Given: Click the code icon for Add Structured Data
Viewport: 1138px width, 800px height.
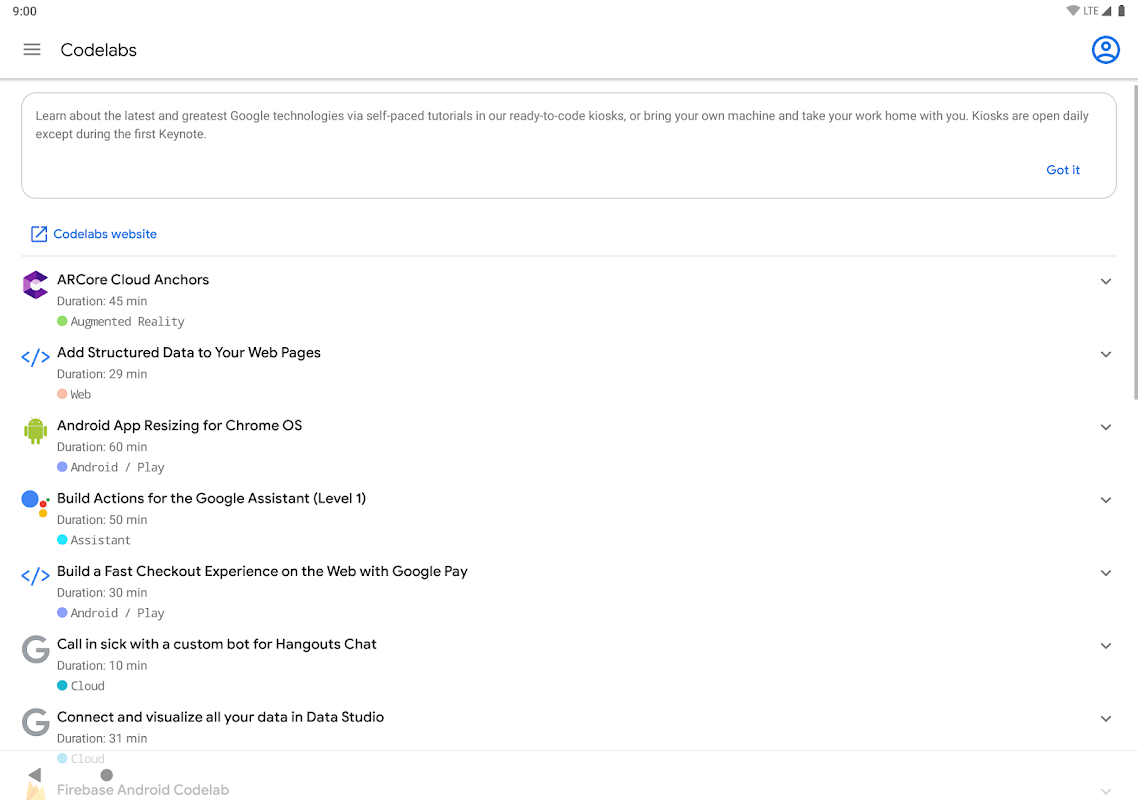Looking at the screenshot, I should point(35,357).
